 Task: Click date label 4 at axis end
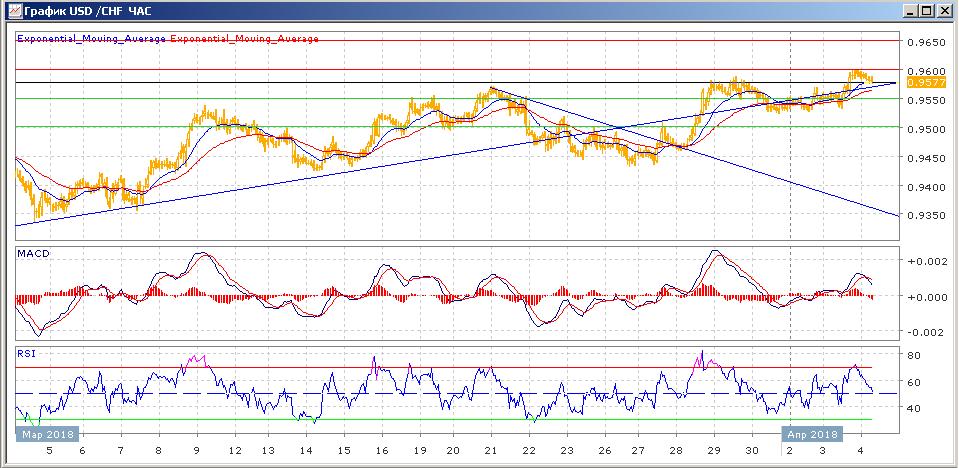tap(861, 451)
